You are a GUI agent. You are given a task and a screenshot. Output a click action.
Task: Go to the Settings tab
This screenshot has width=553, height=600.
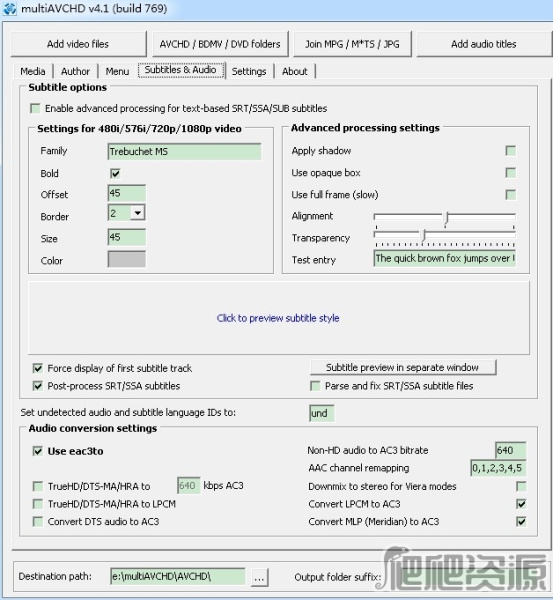(x=249, y=71)
